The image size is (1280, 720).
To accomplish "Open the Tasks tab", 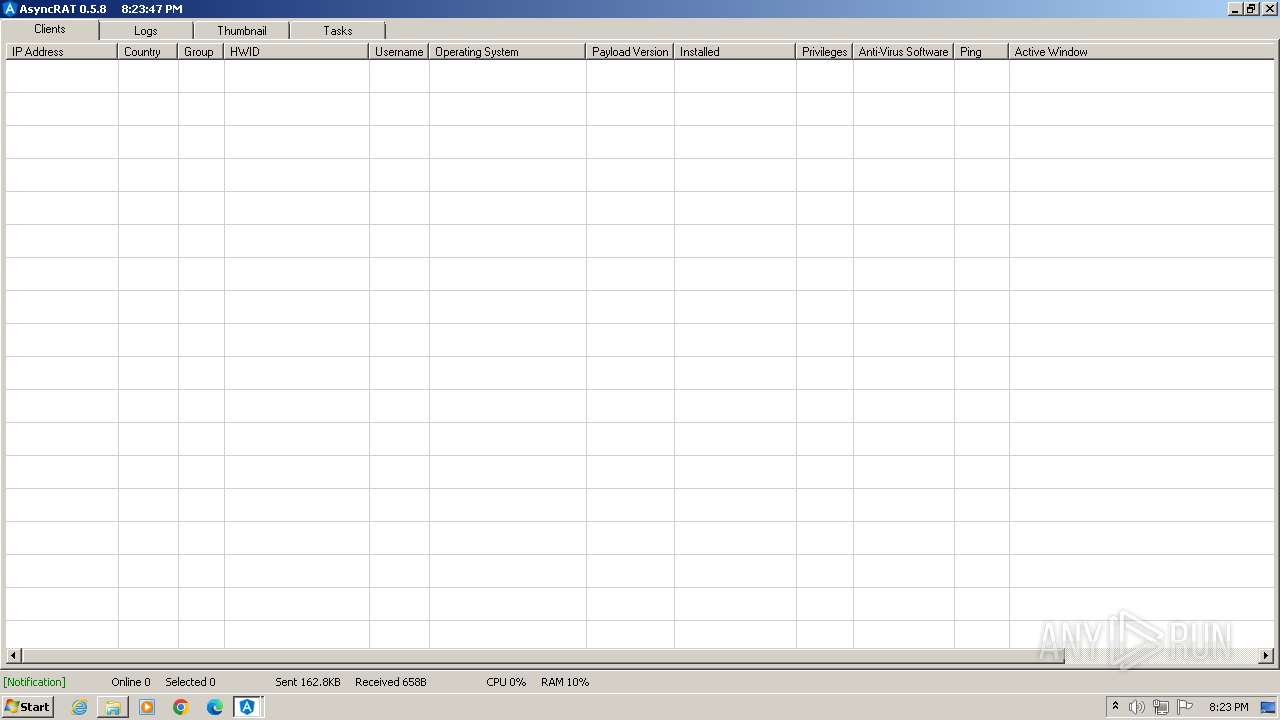I will [x=338, y=31].
